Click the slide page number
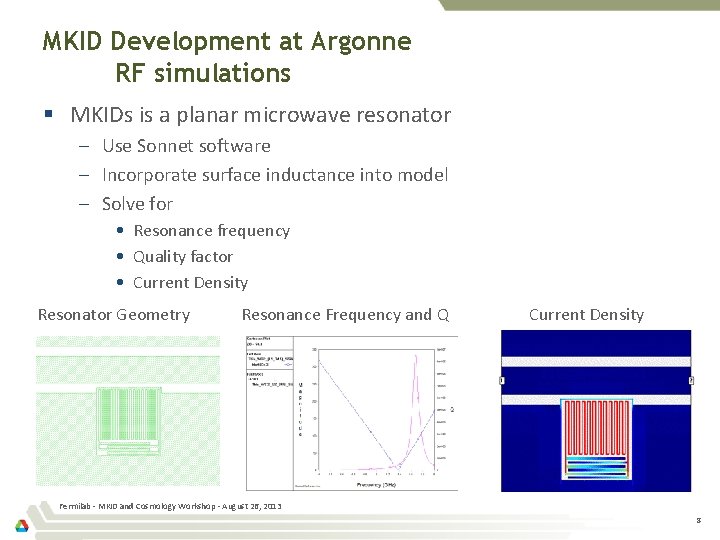This screenshot has width=720, height=540. pyautogui.click(x=698, y=520)
